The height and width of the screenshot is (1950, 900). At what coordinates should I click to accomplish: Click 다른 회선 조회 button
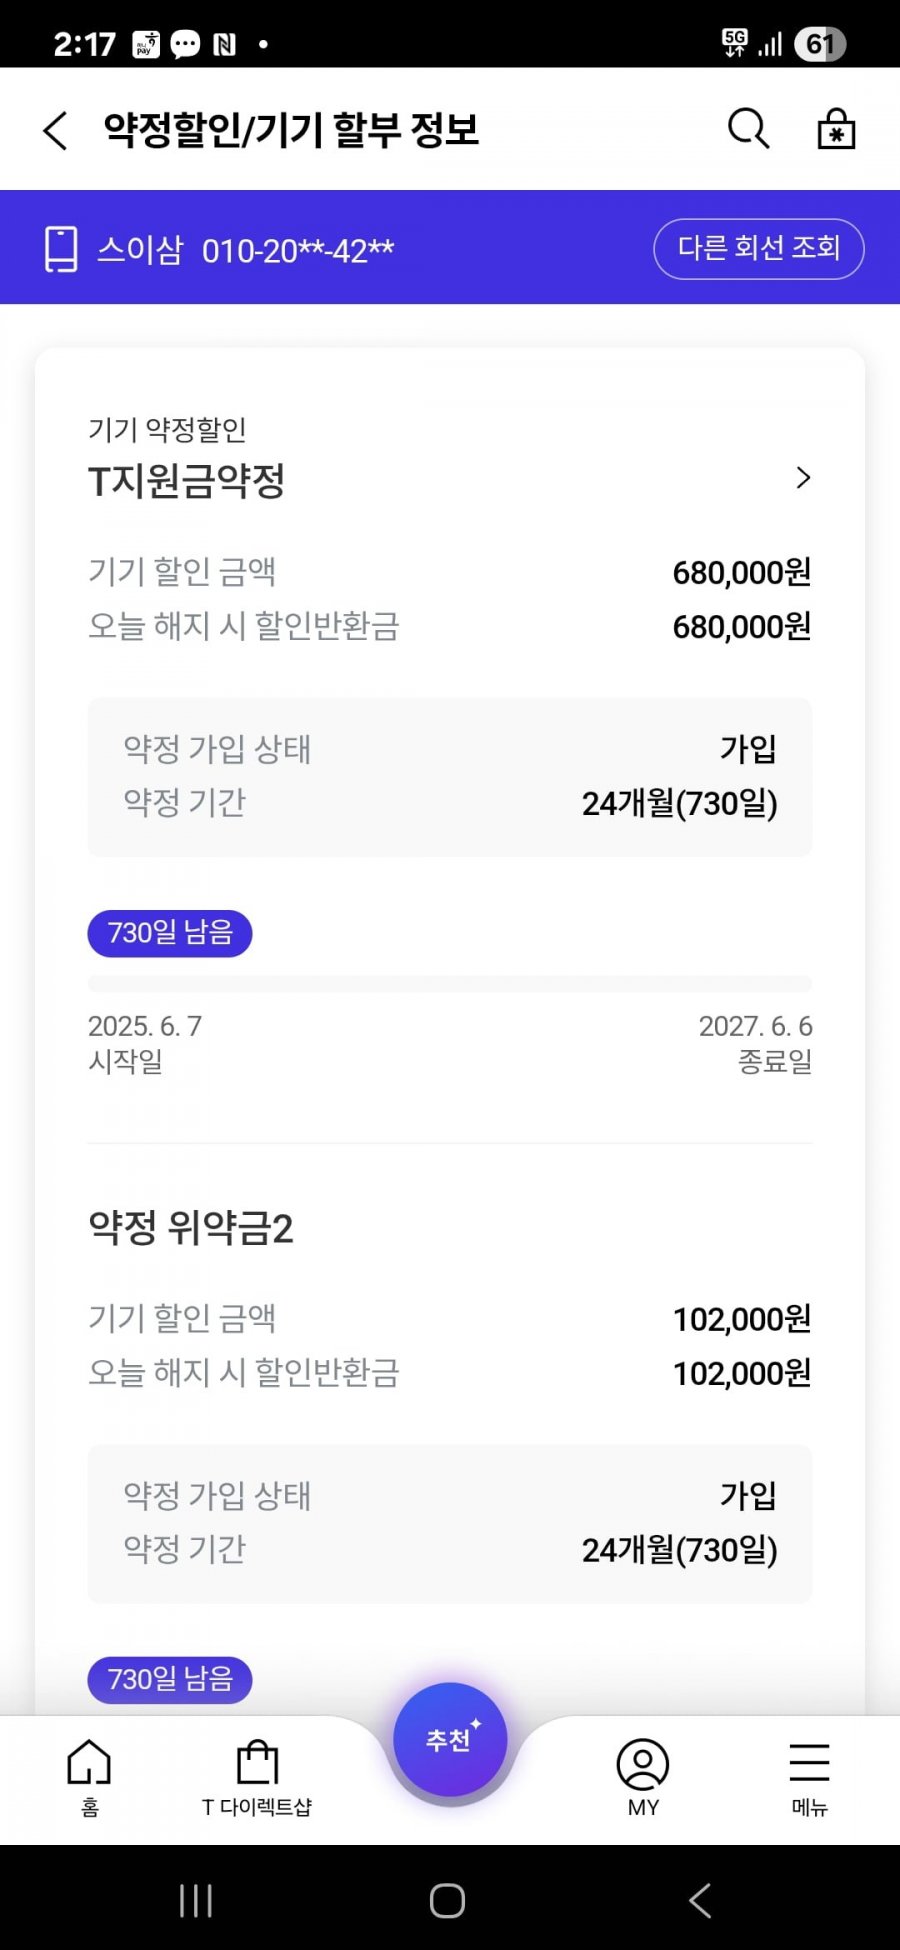(759, 248)
